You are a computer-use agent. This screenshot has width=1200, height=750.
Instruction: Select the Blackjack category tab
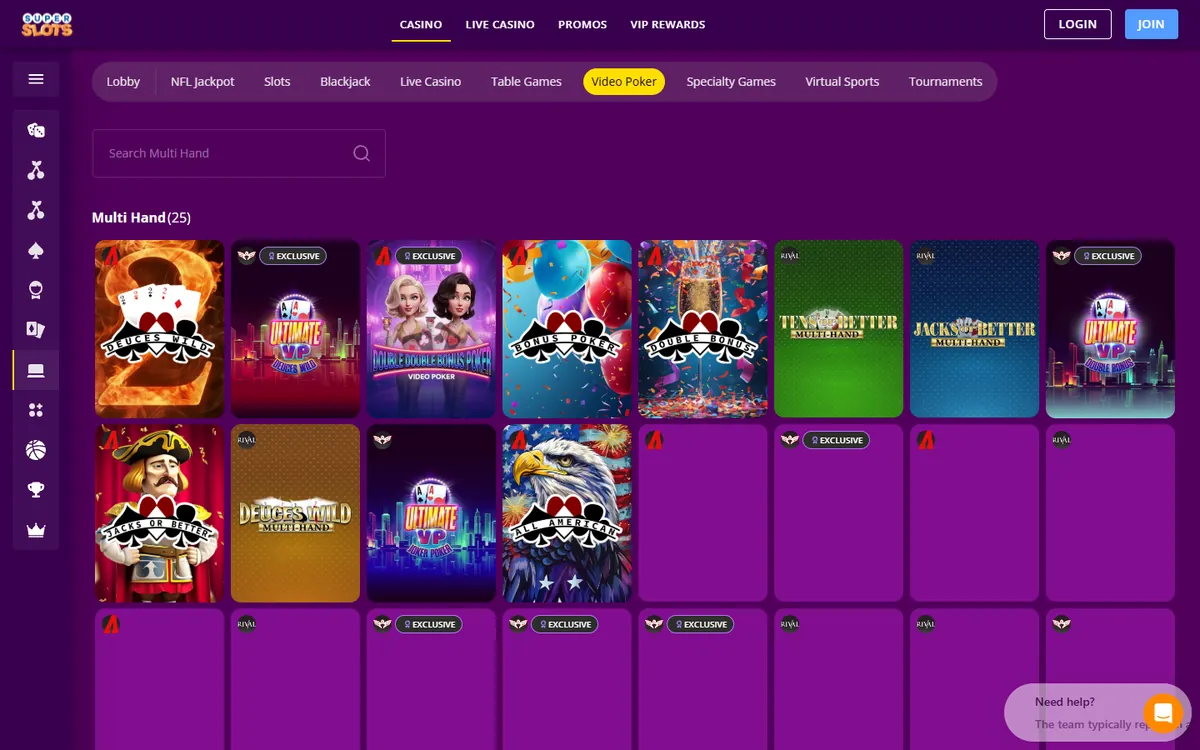tap(345, 82)
